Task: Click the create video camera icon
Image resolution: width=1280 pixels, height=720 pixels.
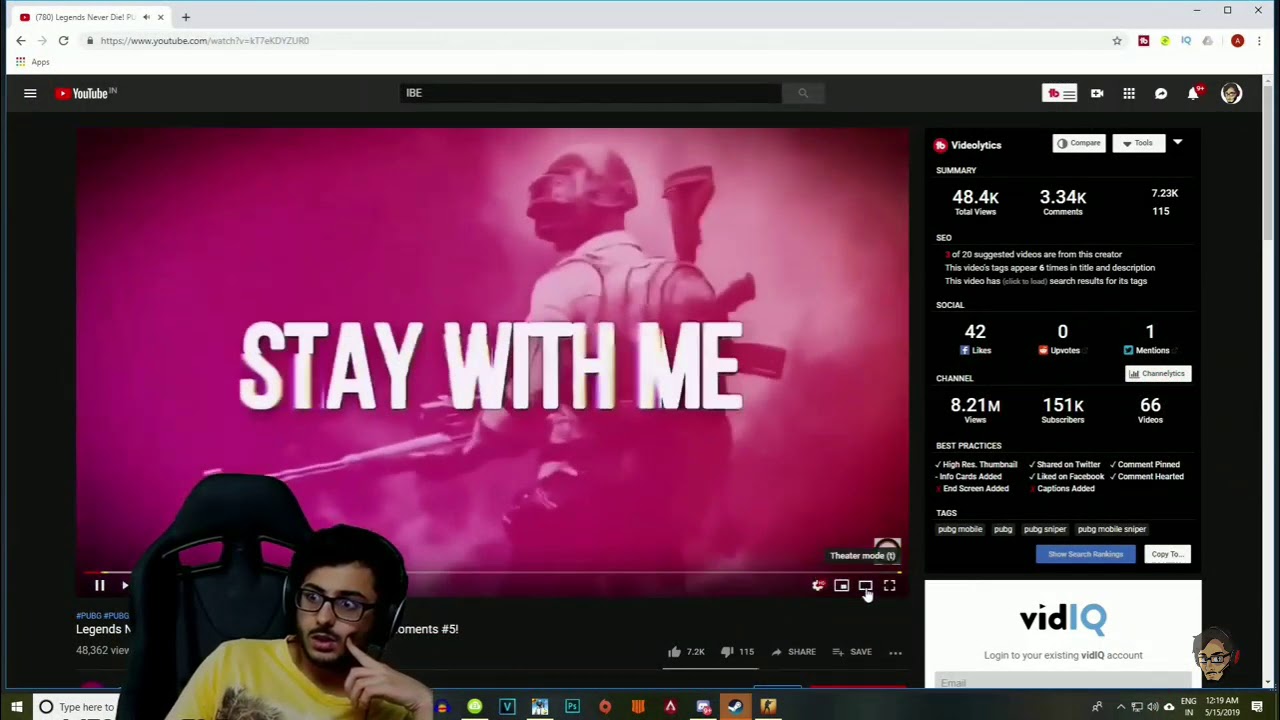Action: [x=1097, y=93]
